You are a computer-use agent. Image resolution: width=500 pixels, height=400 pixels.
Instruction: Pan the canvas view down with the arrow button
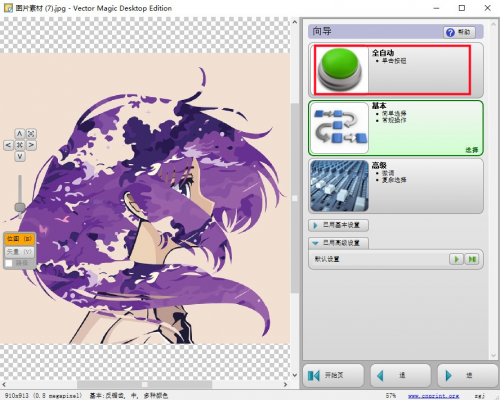[x=20, y=156]
